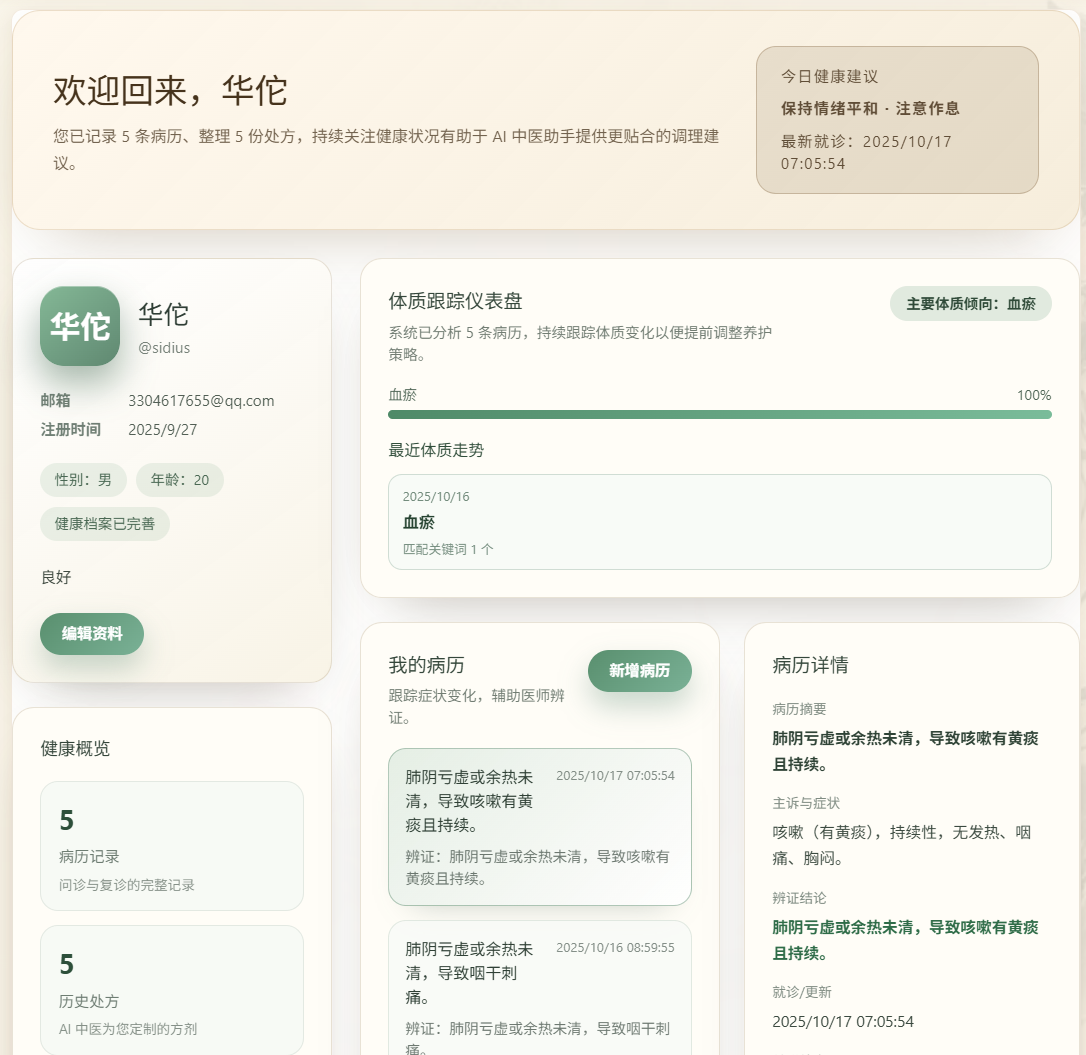Click the green 华佗 avatar icon
The image size is (1086, 1055).
[80, 326]
